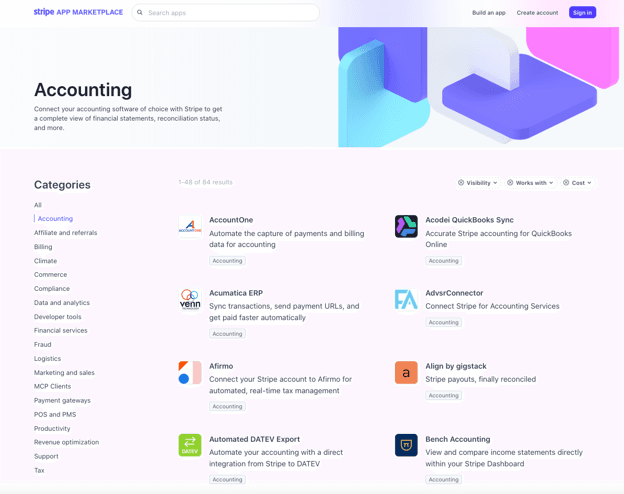Select Marketing and sales category
Viewport: 624px width, 494px height.
[64, 373]
